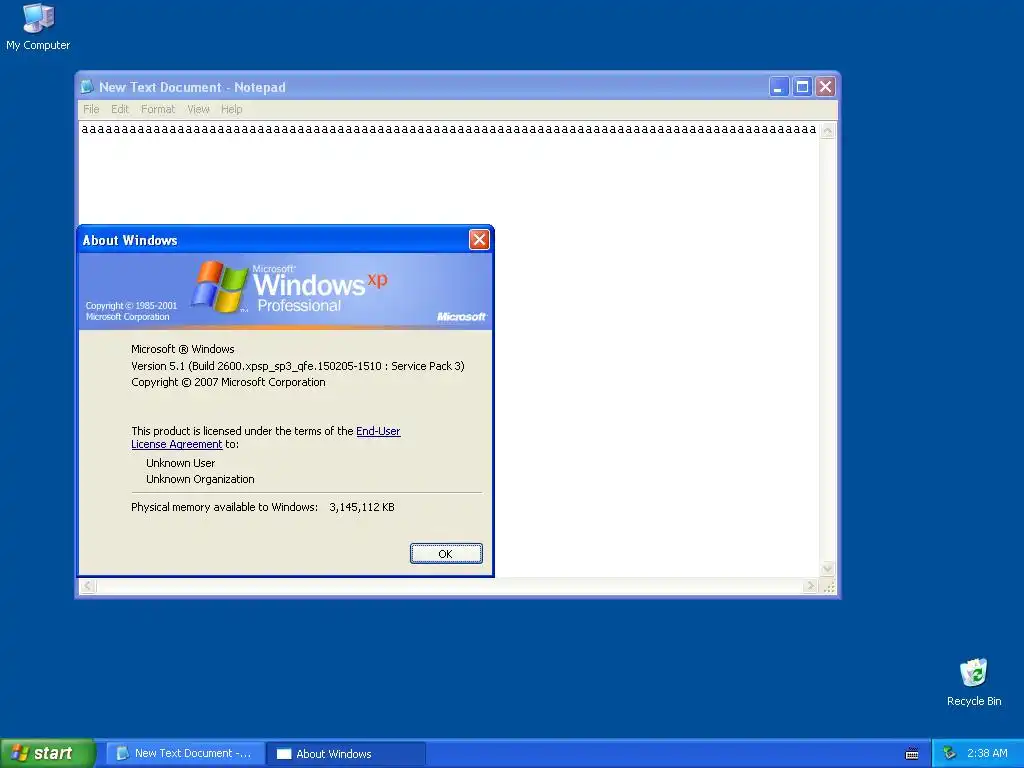Click the Notepad scroll down arrow

point(827,569)
